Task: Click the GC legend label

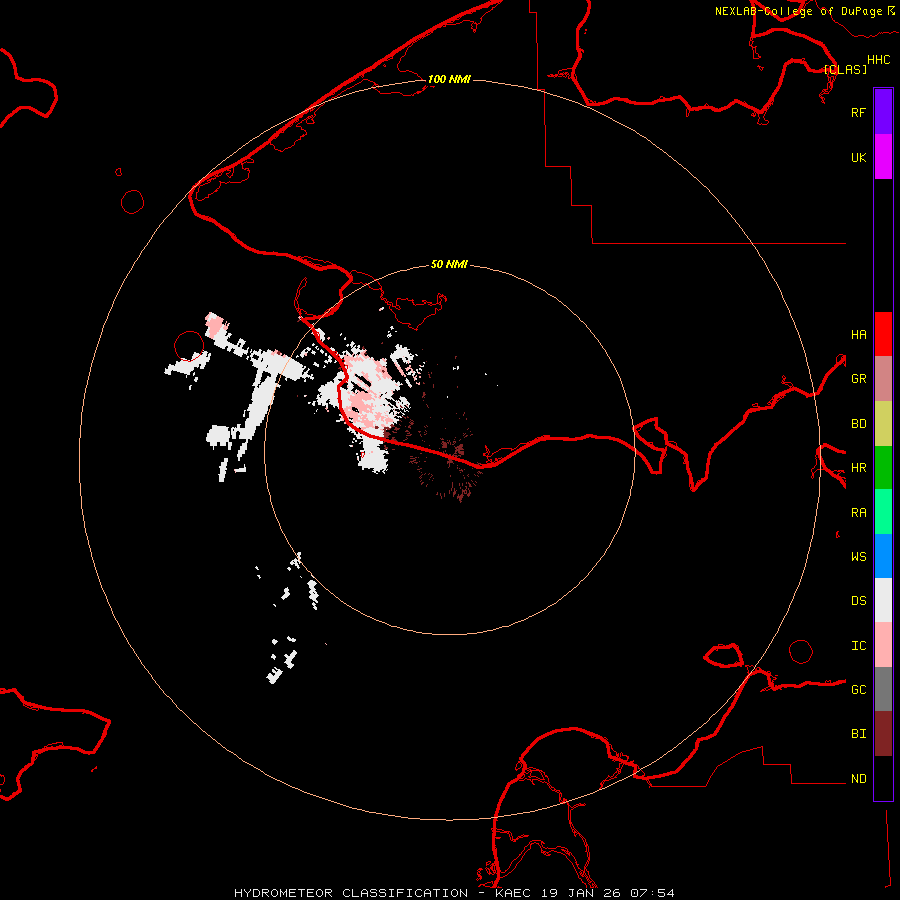Action: click(858, 690)
